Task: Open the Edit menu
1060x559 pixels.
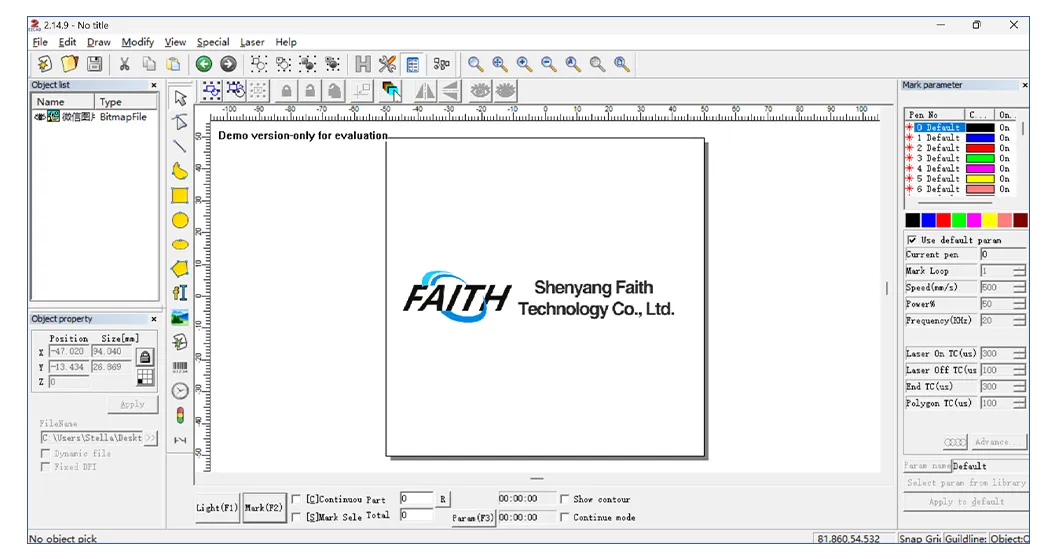Action: 67,42
